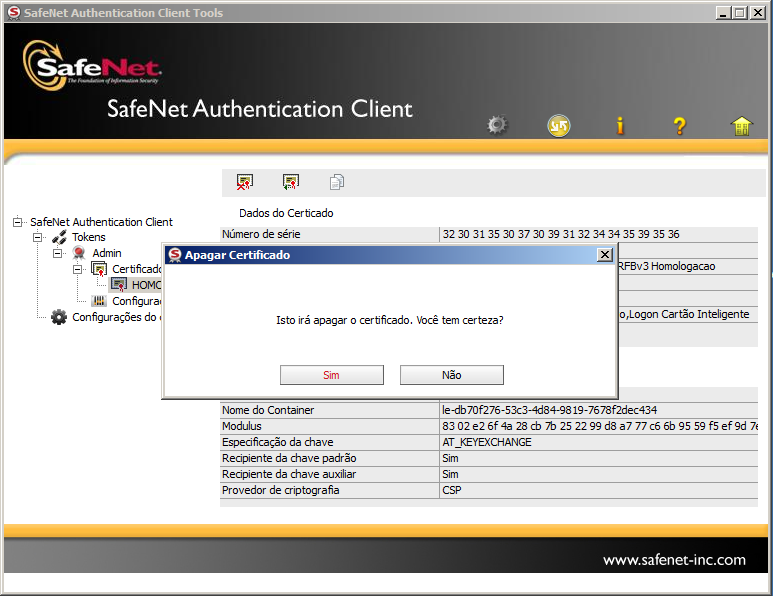Collapse the Certificados tree node
Screen dimensions: 773x596
tap(77, 270)
